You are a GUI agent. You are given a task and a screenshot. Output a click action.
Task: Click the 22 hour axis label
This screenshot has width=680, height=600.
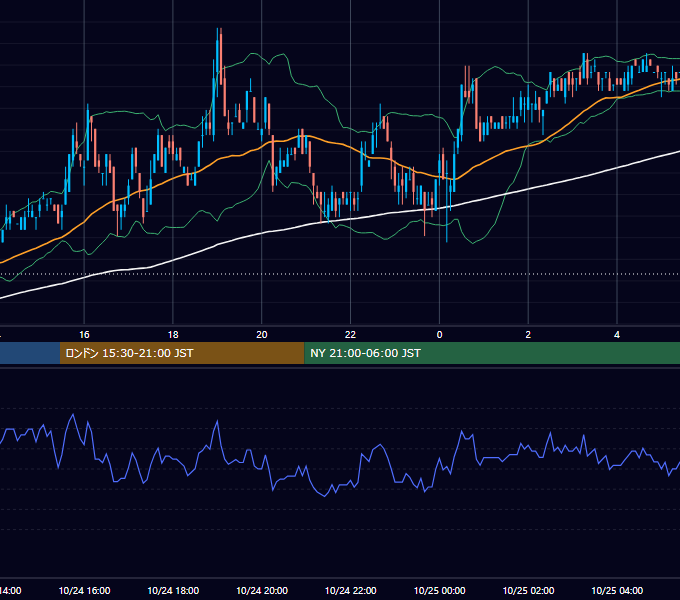[x=350, y=335]
